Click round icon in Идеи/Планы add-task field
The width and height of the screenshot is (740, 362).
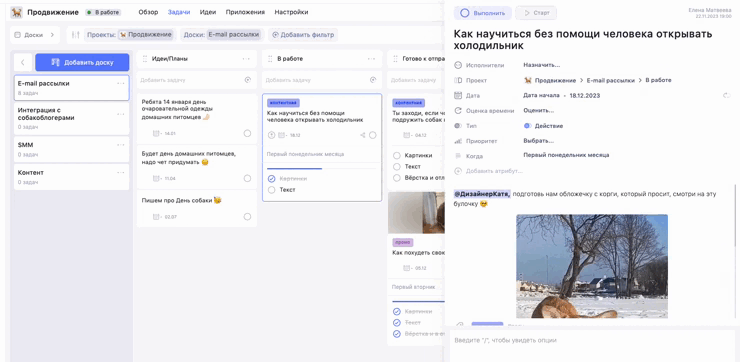pyautogui.click(x=248, y=80)
